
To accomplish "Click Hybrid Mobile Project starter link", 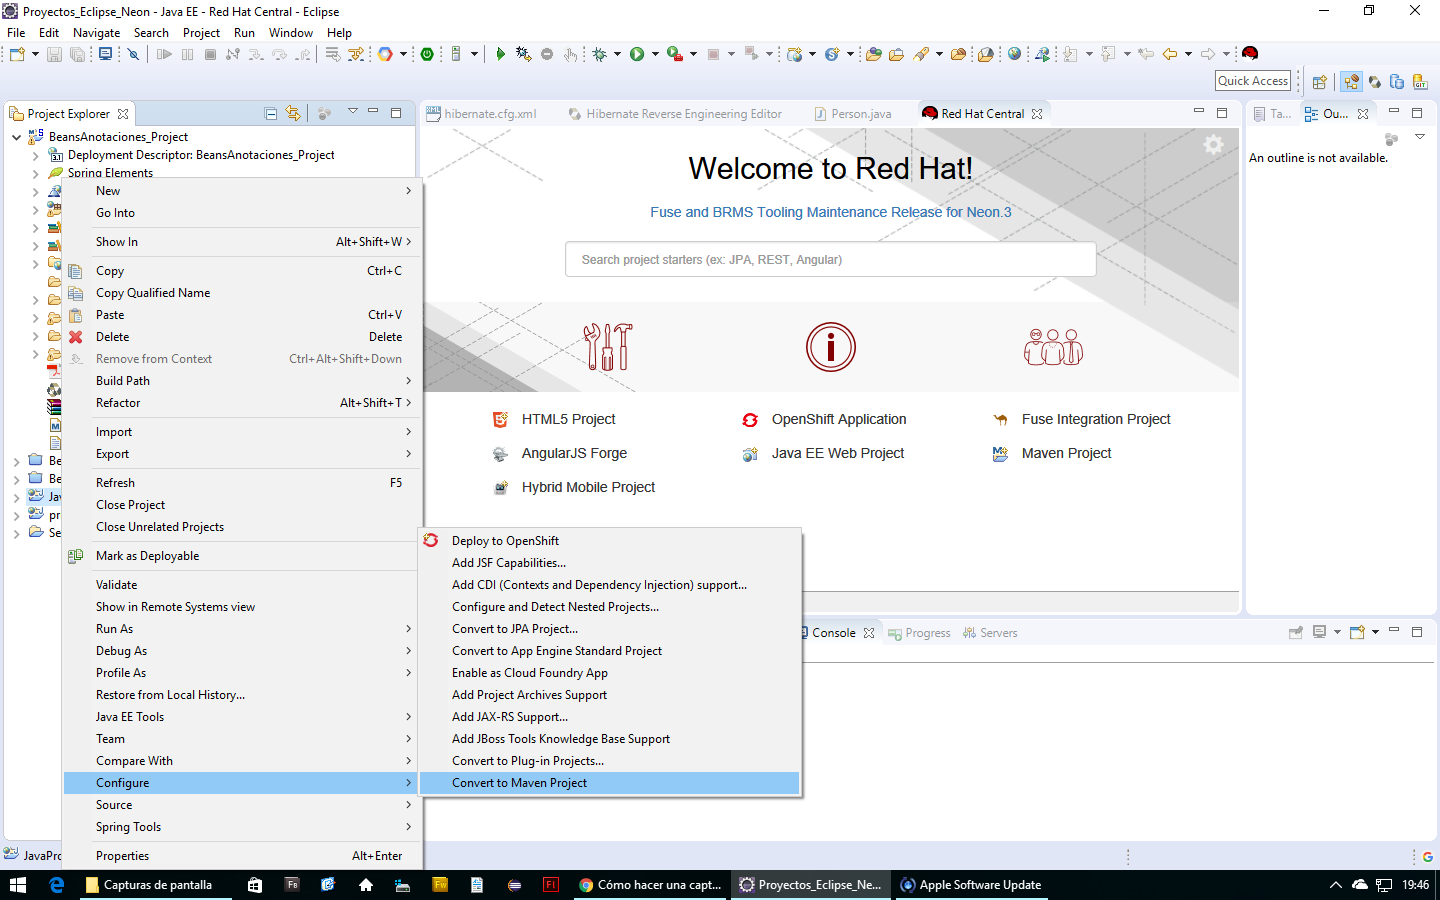I will coord(588,487).
